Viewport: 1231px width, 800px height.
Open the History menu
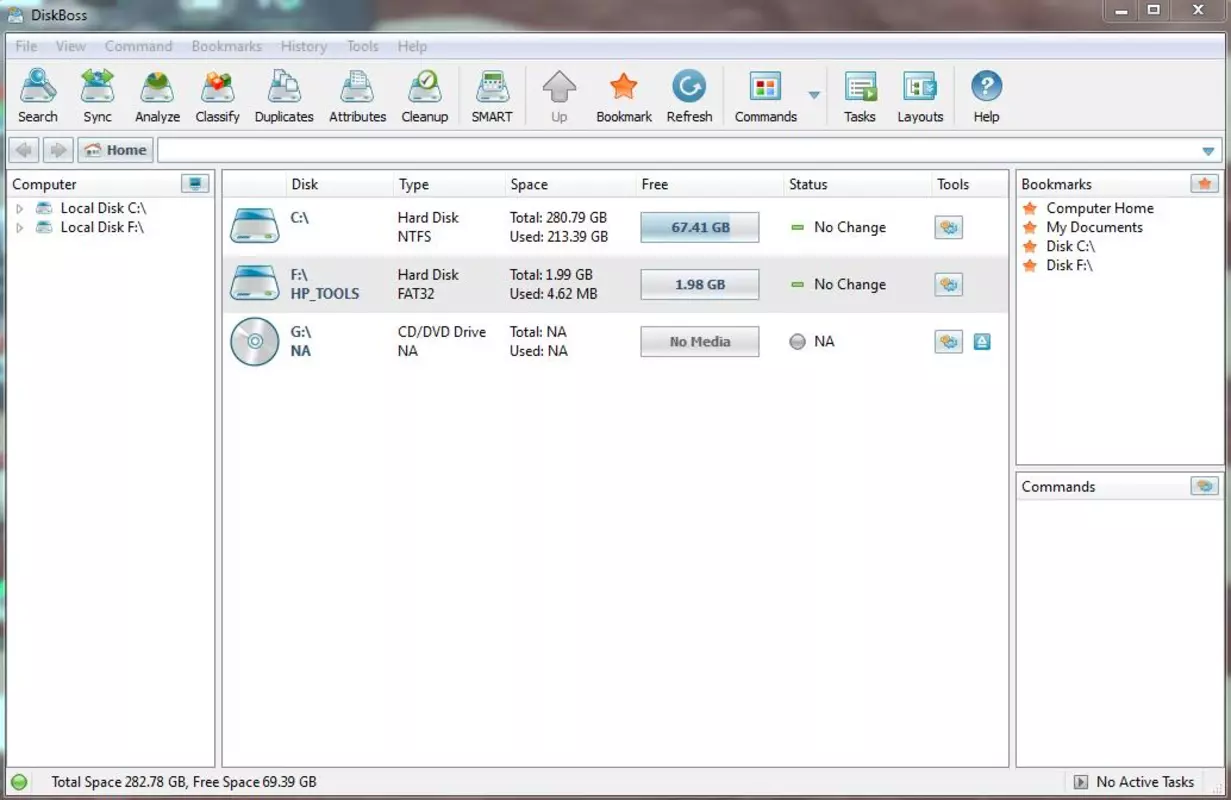tap(304, 46)
